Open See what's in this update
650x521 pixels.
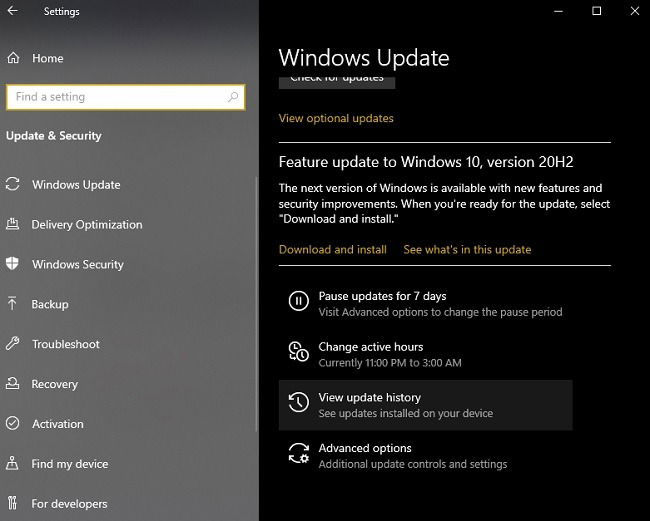pyautogui.click(x=467, y=250)
